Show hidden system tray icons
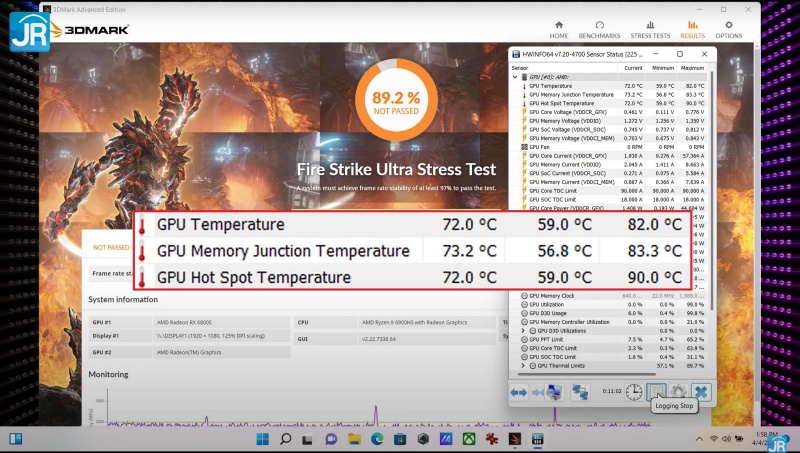The height and width of the screenshot is (453, 800). 699,439
